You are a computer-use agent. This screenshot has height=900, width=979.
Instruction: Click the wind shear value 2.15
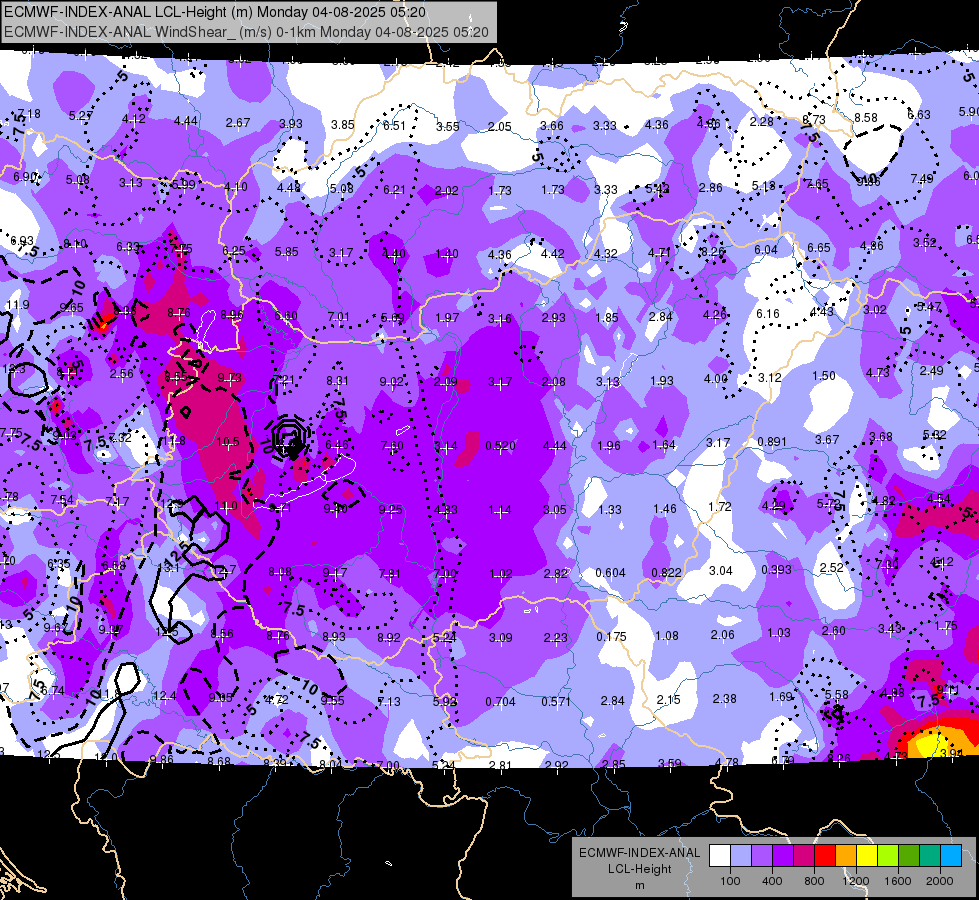(x=669, y=700)
